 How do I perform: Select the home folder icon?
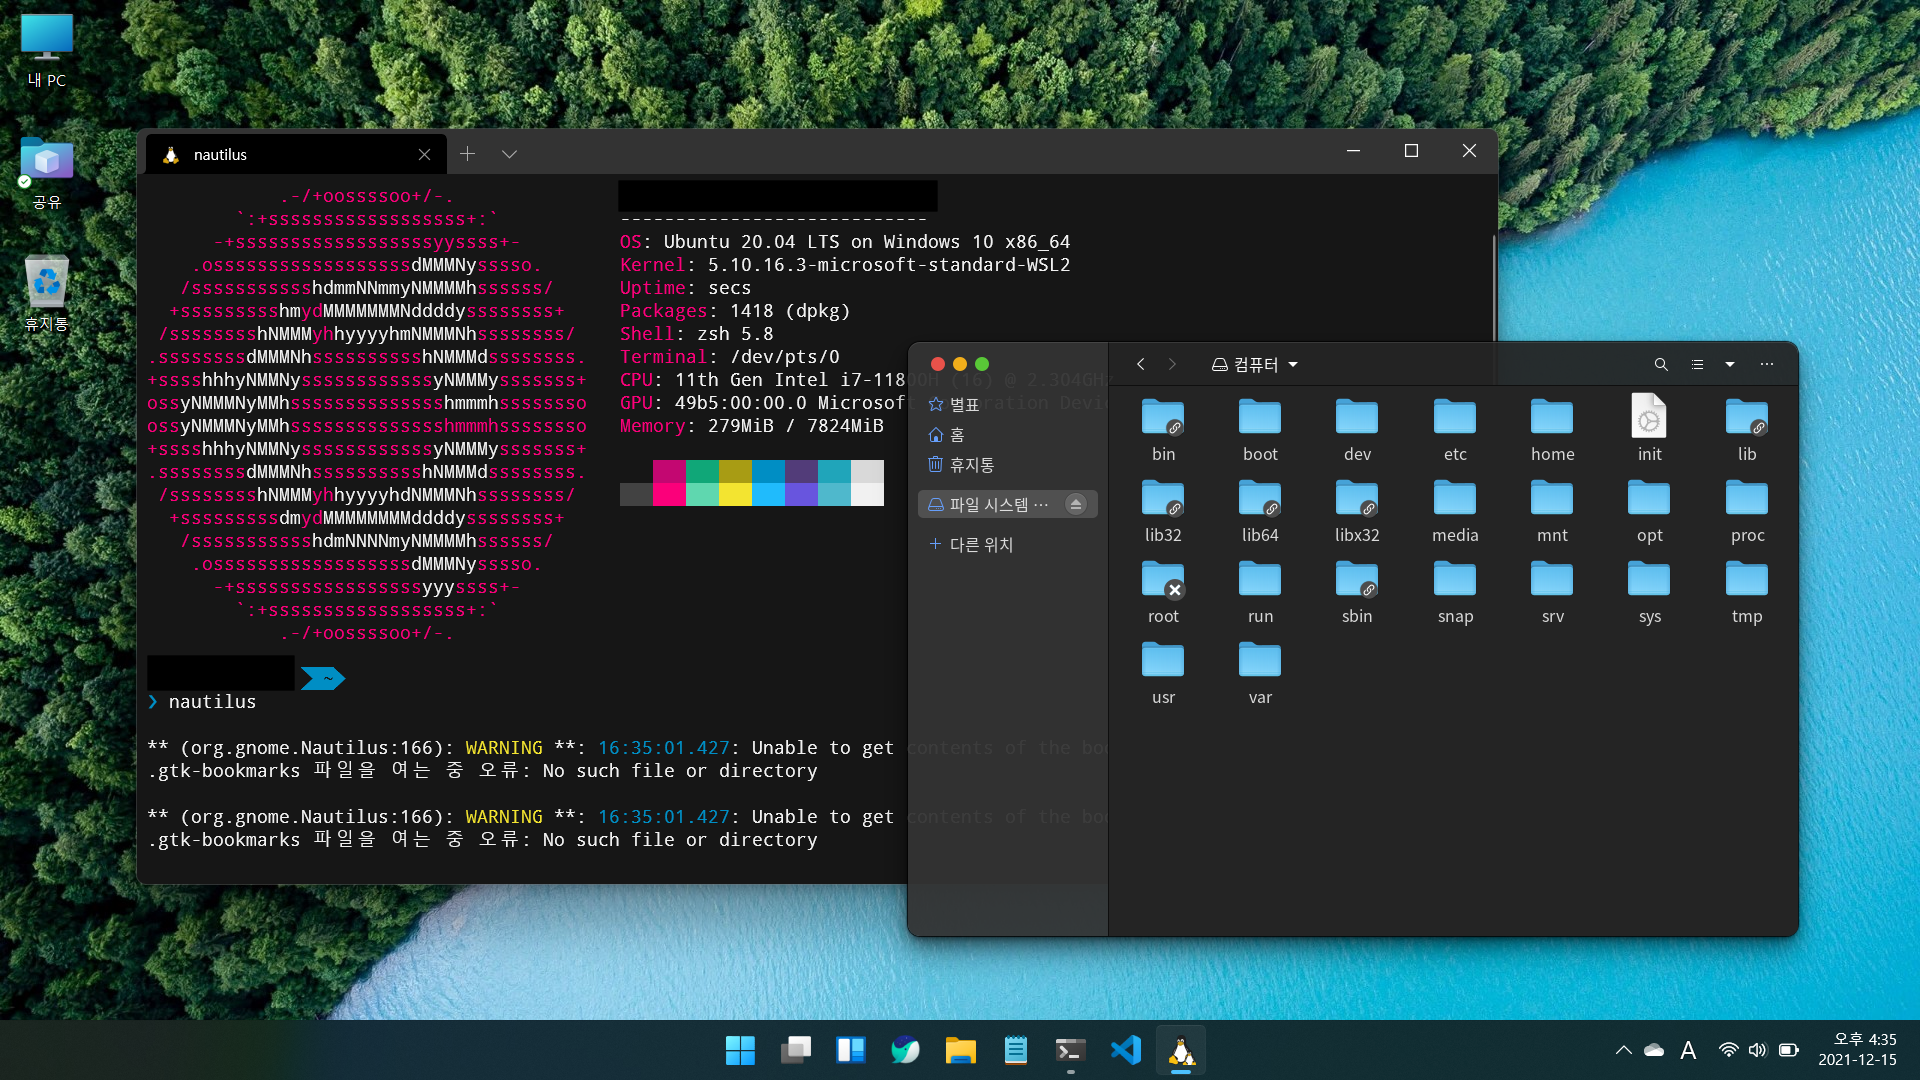point(1552,418)
